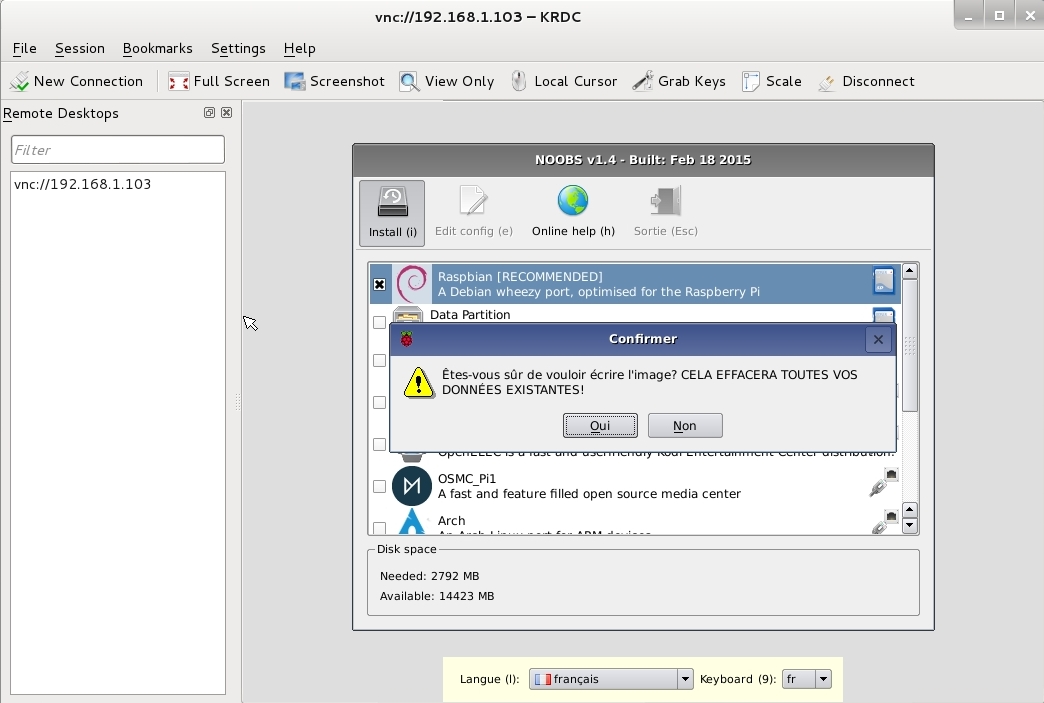
Task: Maximize the KRDC window
Action: coord(999,15)
